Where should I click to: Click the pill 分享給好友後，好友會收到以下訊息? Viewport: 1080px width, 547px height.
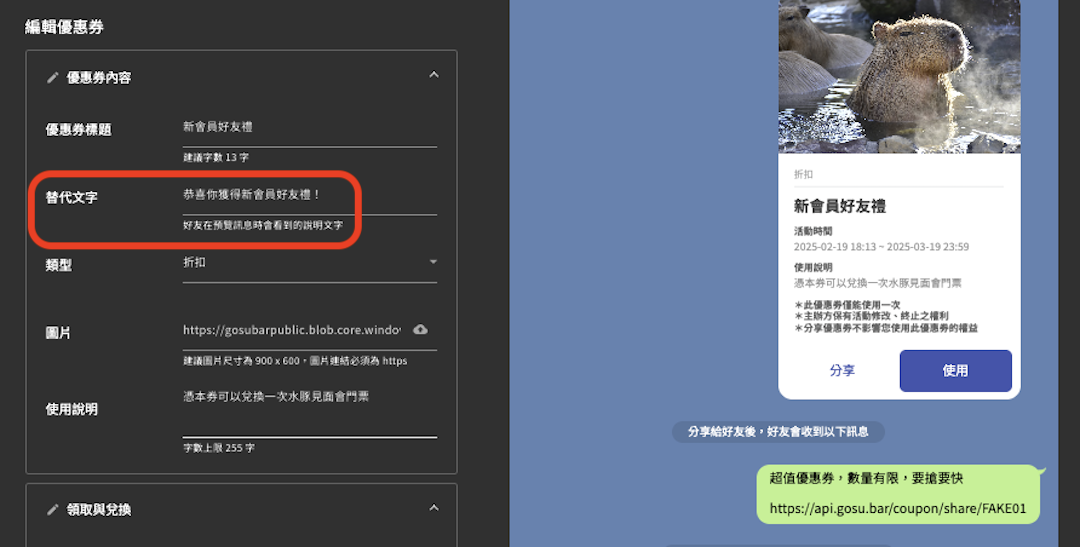(778, 432)
